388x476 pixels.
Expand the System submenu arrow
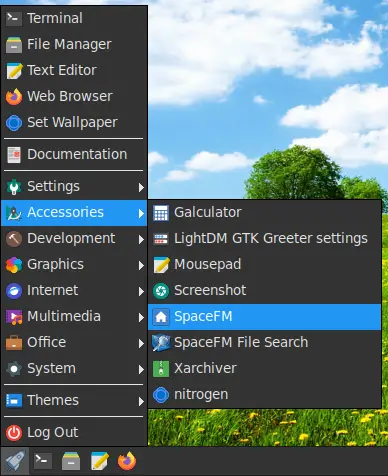(x=141, y=369)
